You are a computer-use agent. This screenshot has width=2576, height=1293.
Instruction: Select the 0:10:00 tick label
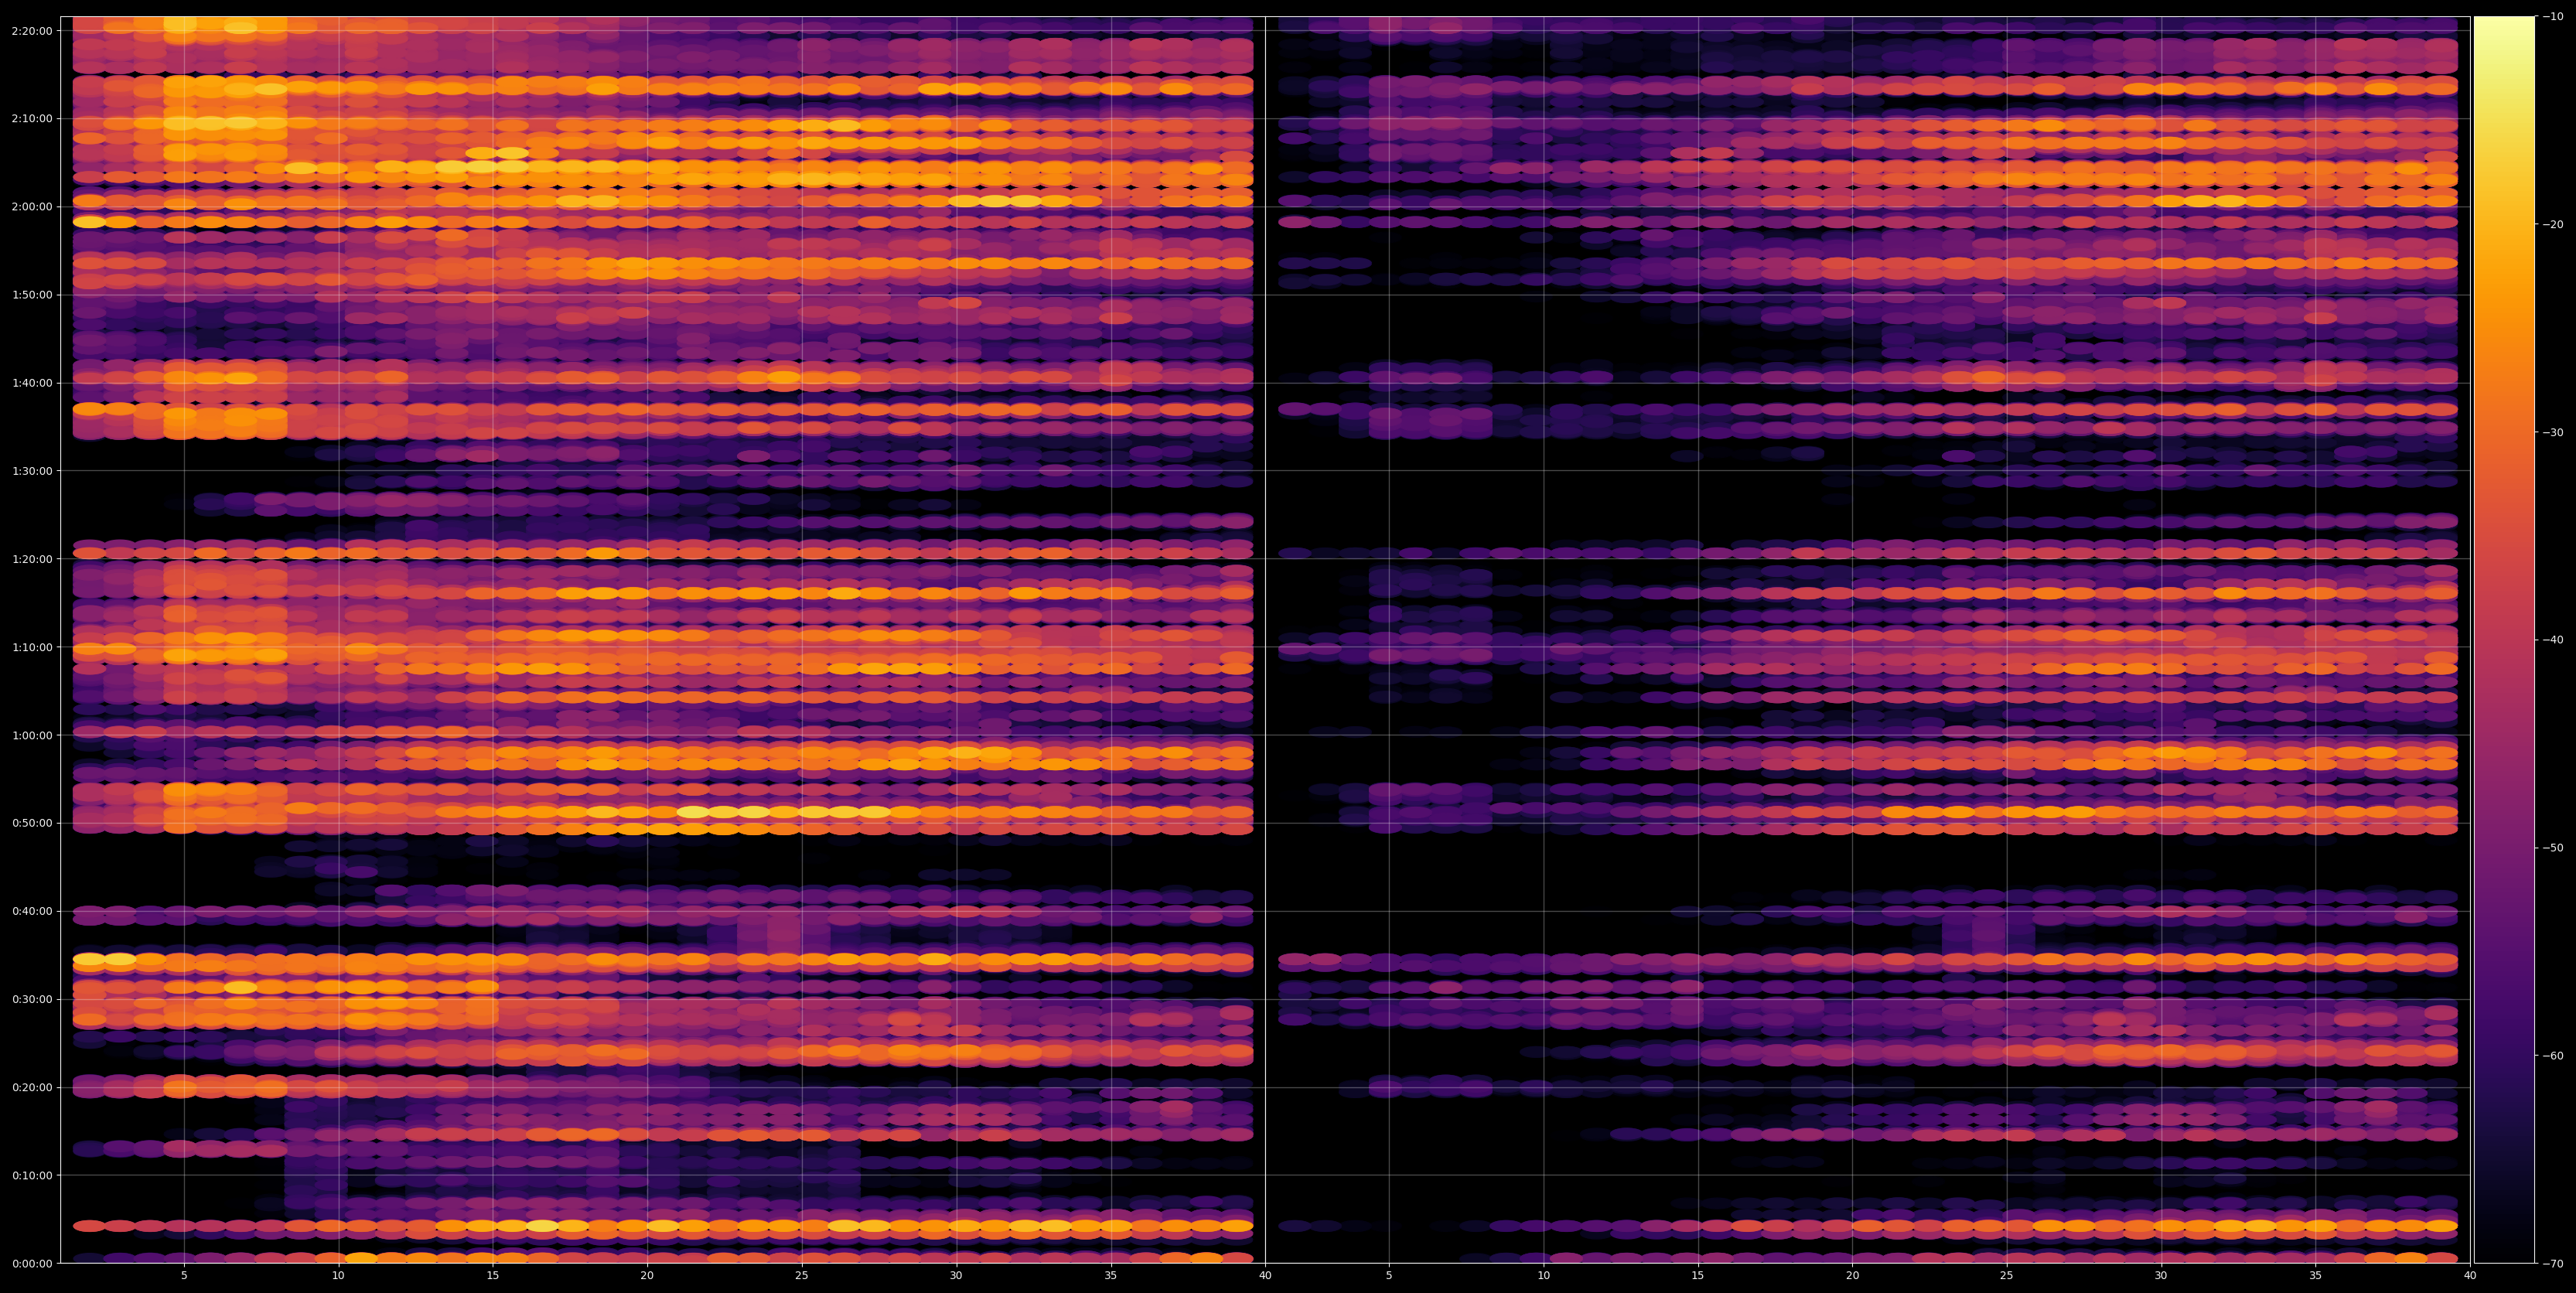click(31, 1175)
